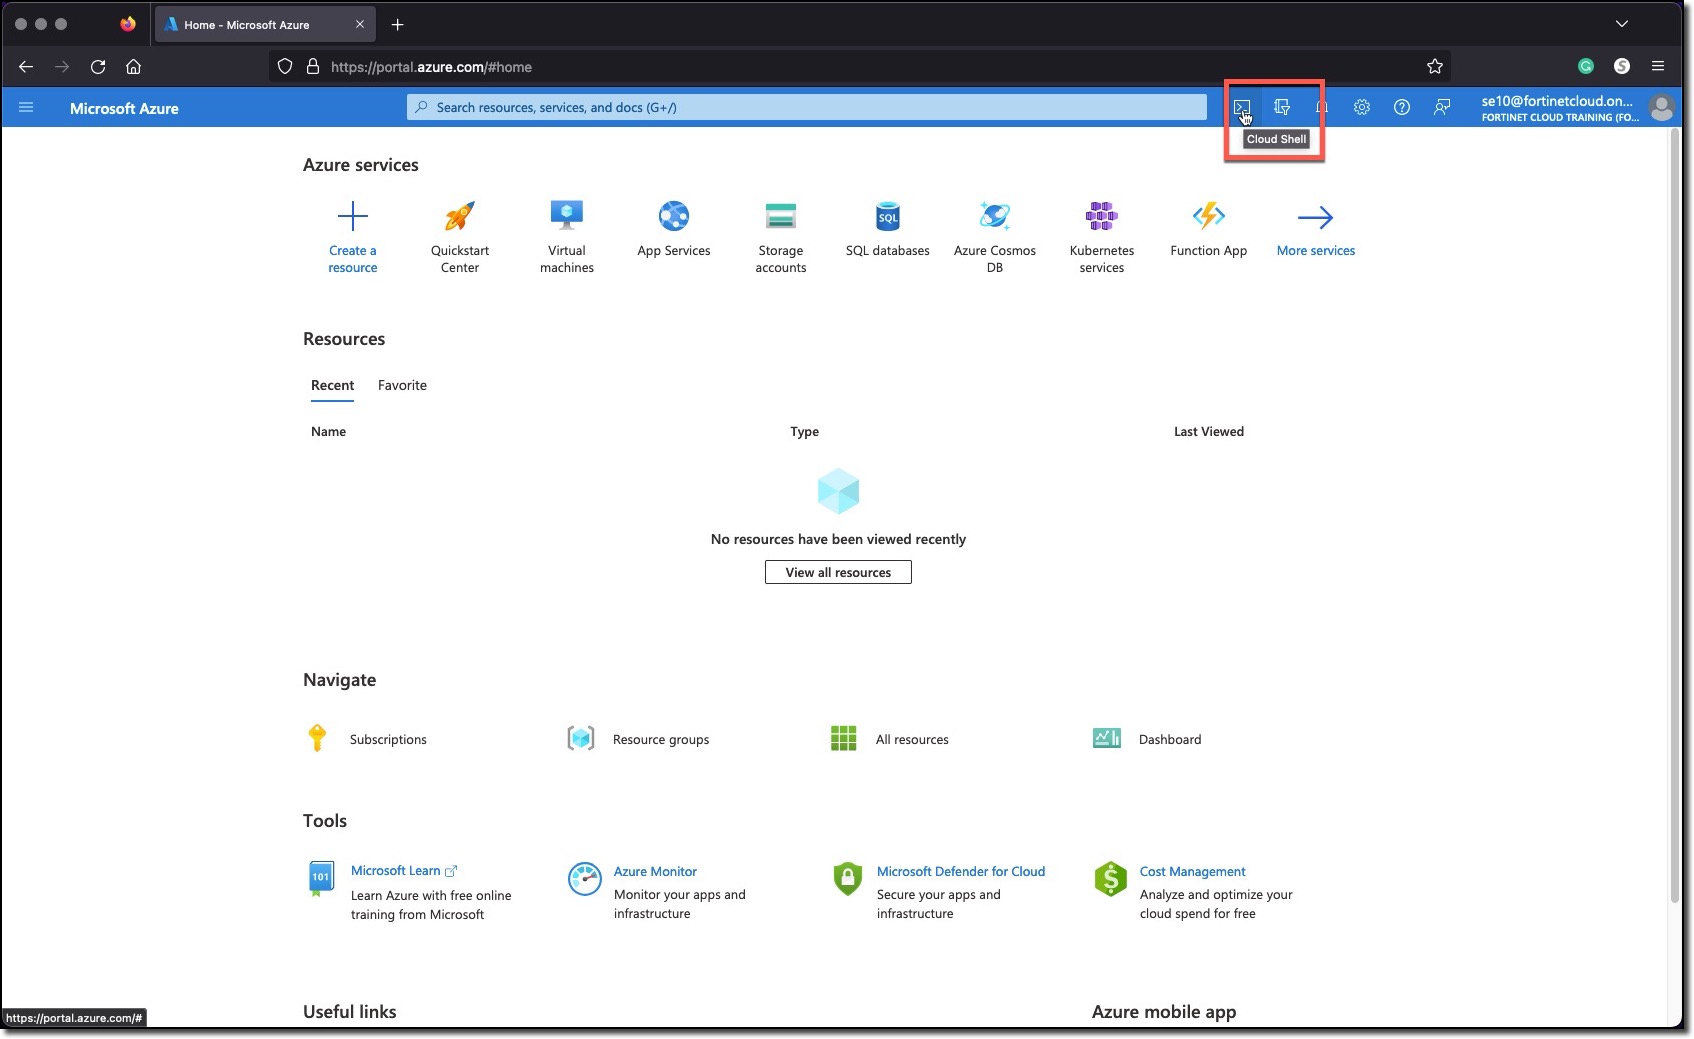Open Azure Cosmos DB icon
1694x1039 pixels.
pos(995,216)
